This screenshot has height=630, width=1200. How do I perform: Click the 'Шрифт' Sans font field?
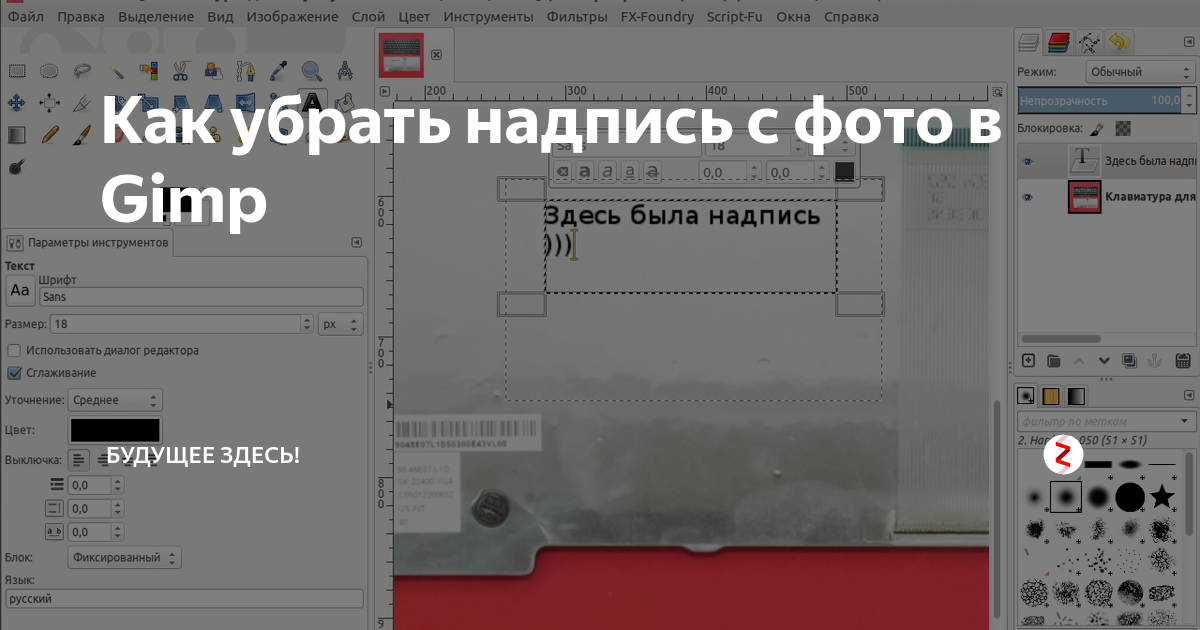tap(201, 297)
